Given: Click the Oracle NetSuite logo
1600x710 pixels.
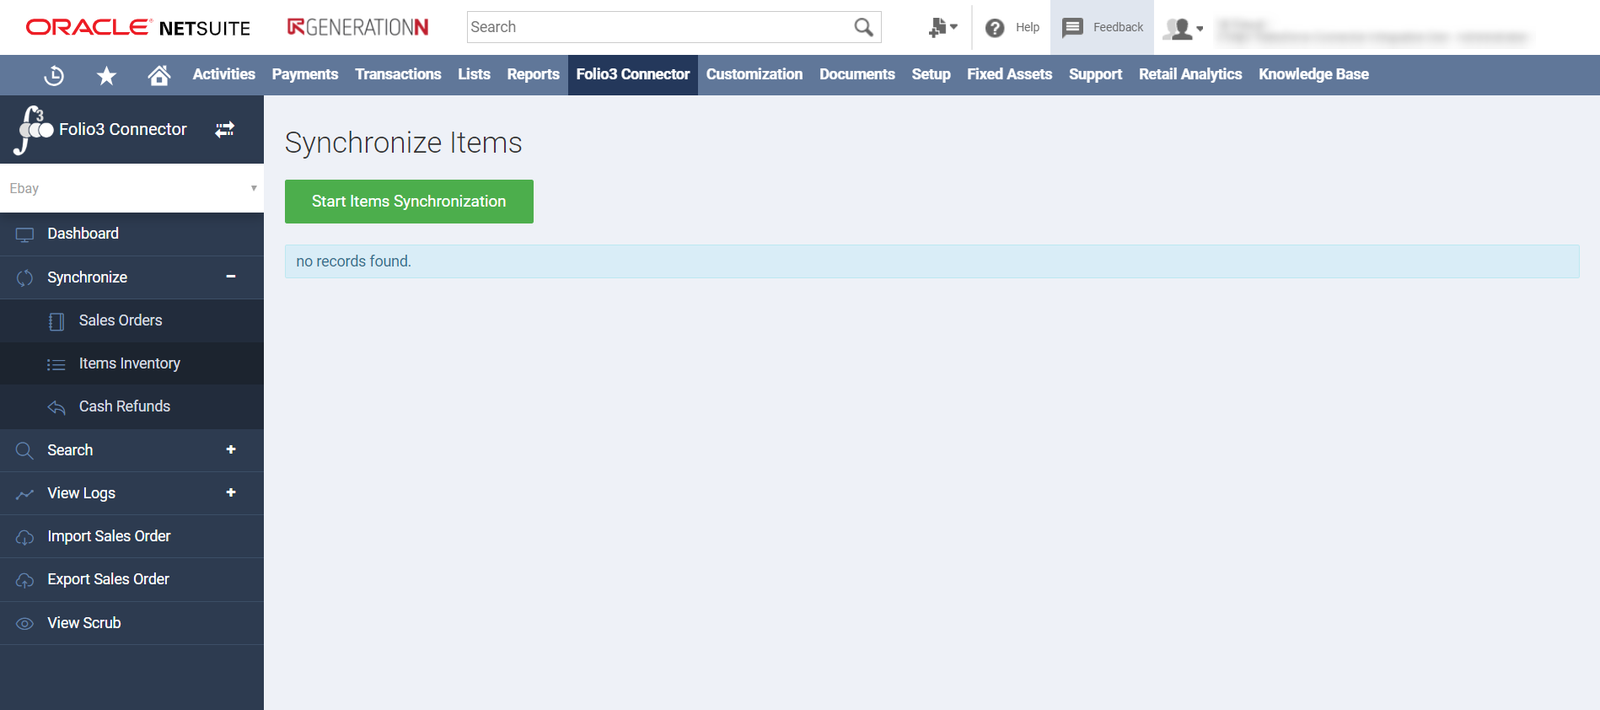Looking at the screenshot, I should (x=138, y=27).
